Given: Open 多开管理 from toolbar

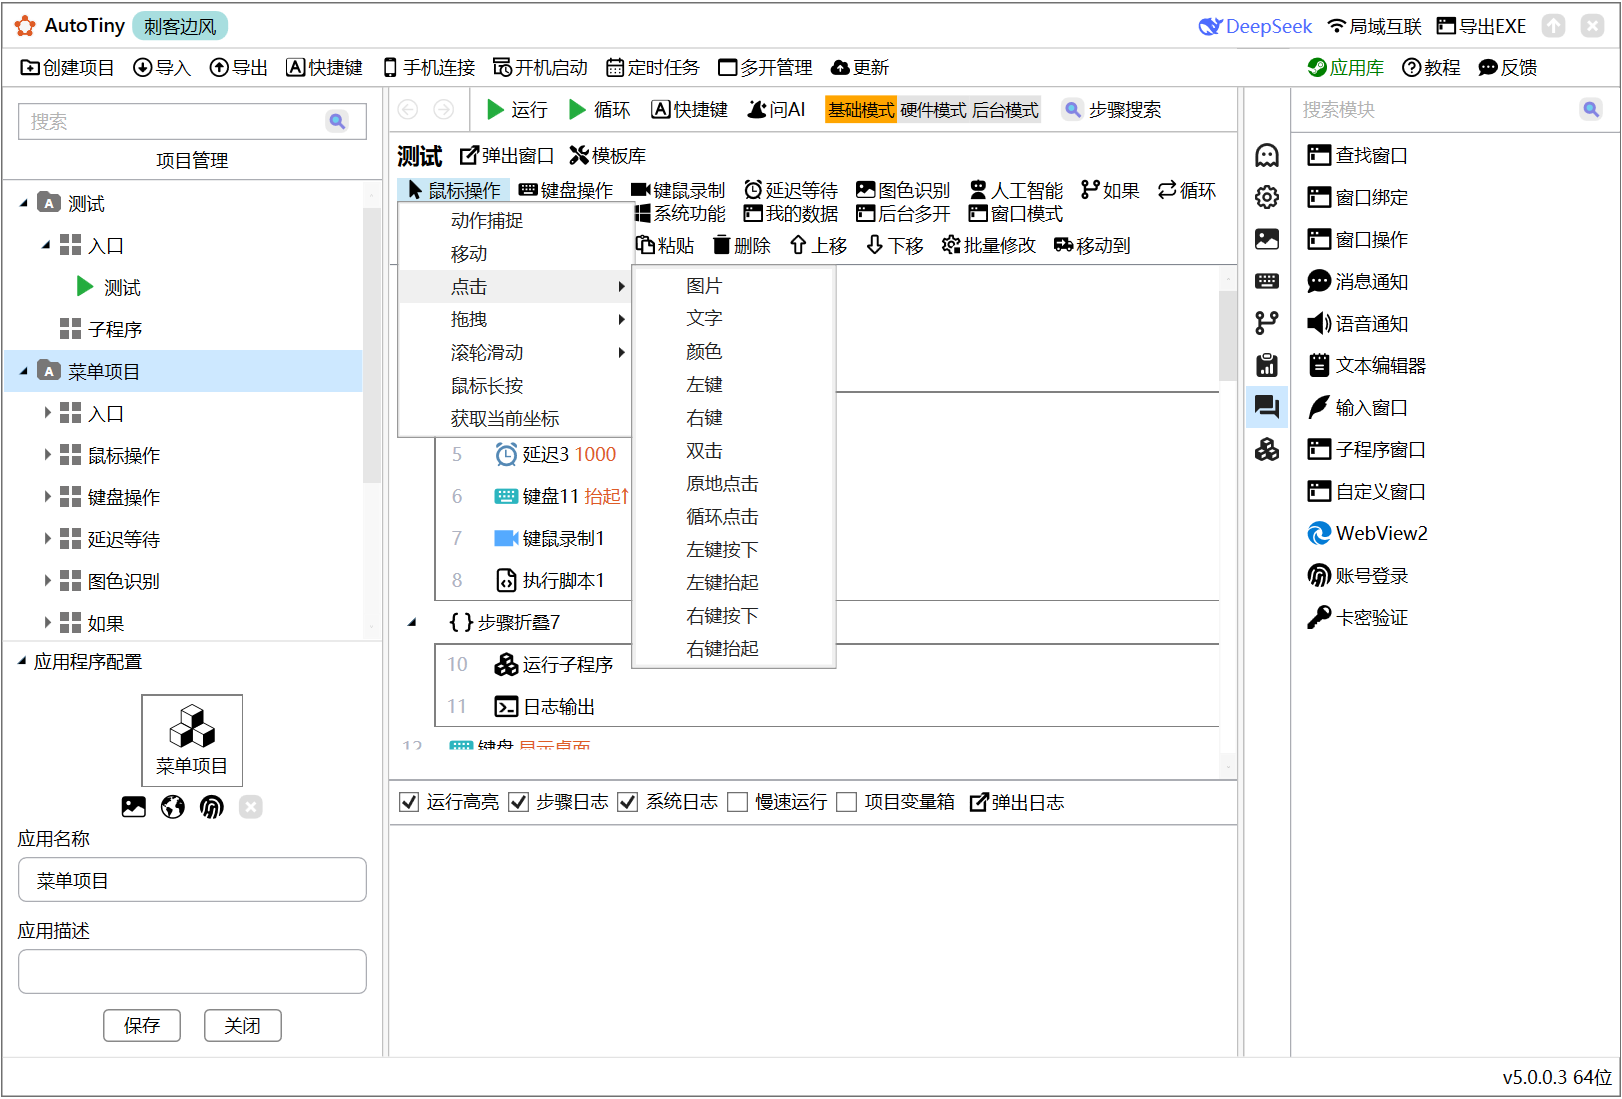Looking at the screenshot, I should 765,67.
